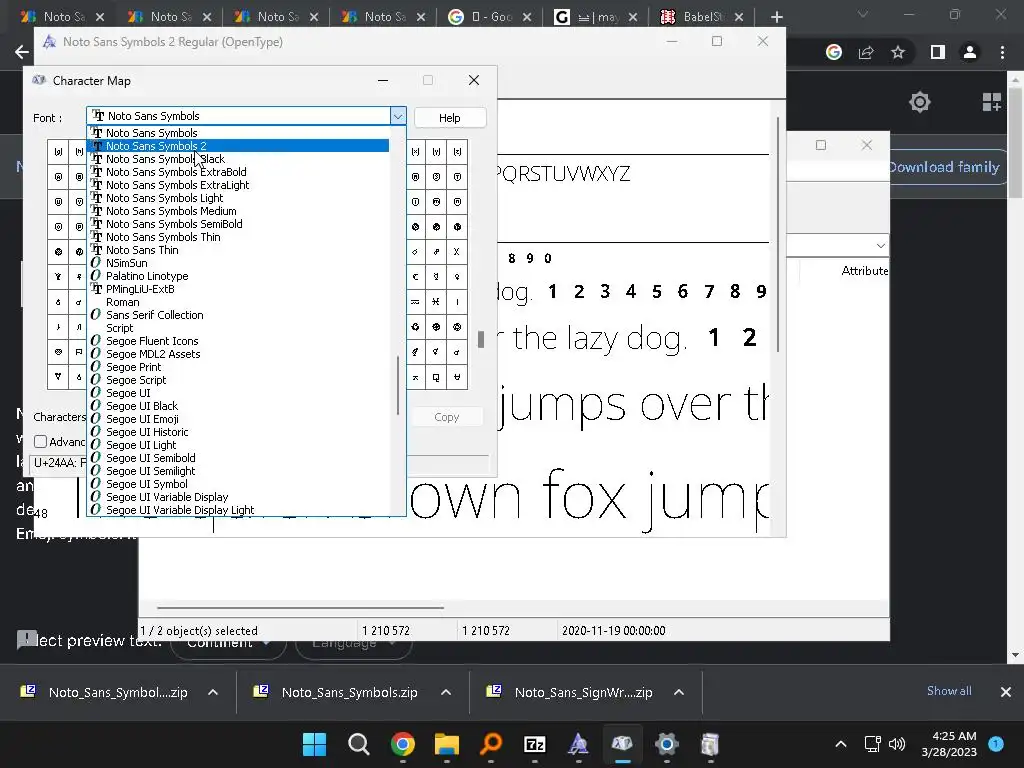Click Download family button in Chrome
The height and width of the screenshot is (768, 1024).
(x=944, y=167)
